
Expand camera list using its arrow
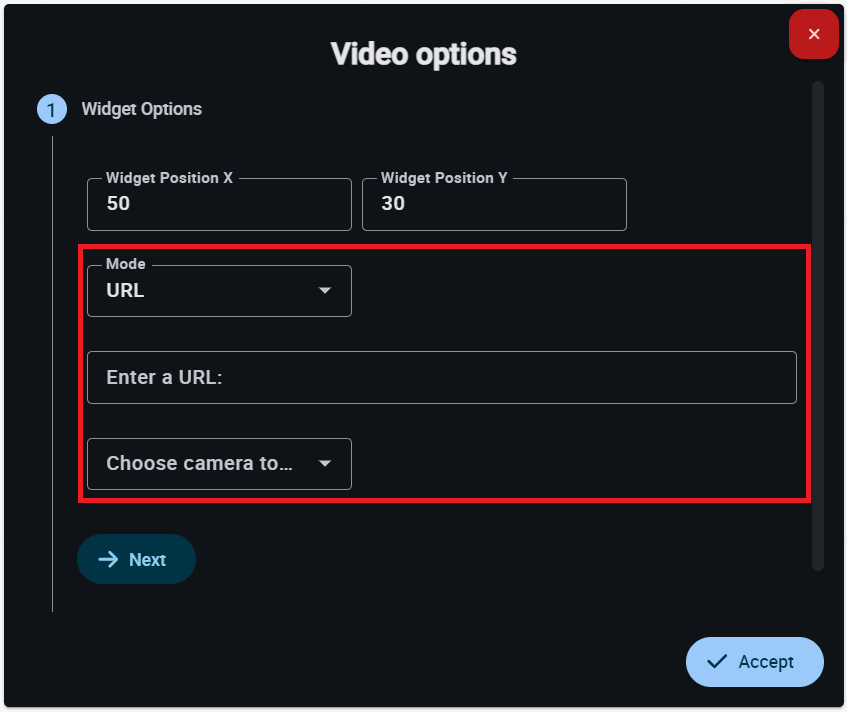pyautogui.click(x=324, y=464)
